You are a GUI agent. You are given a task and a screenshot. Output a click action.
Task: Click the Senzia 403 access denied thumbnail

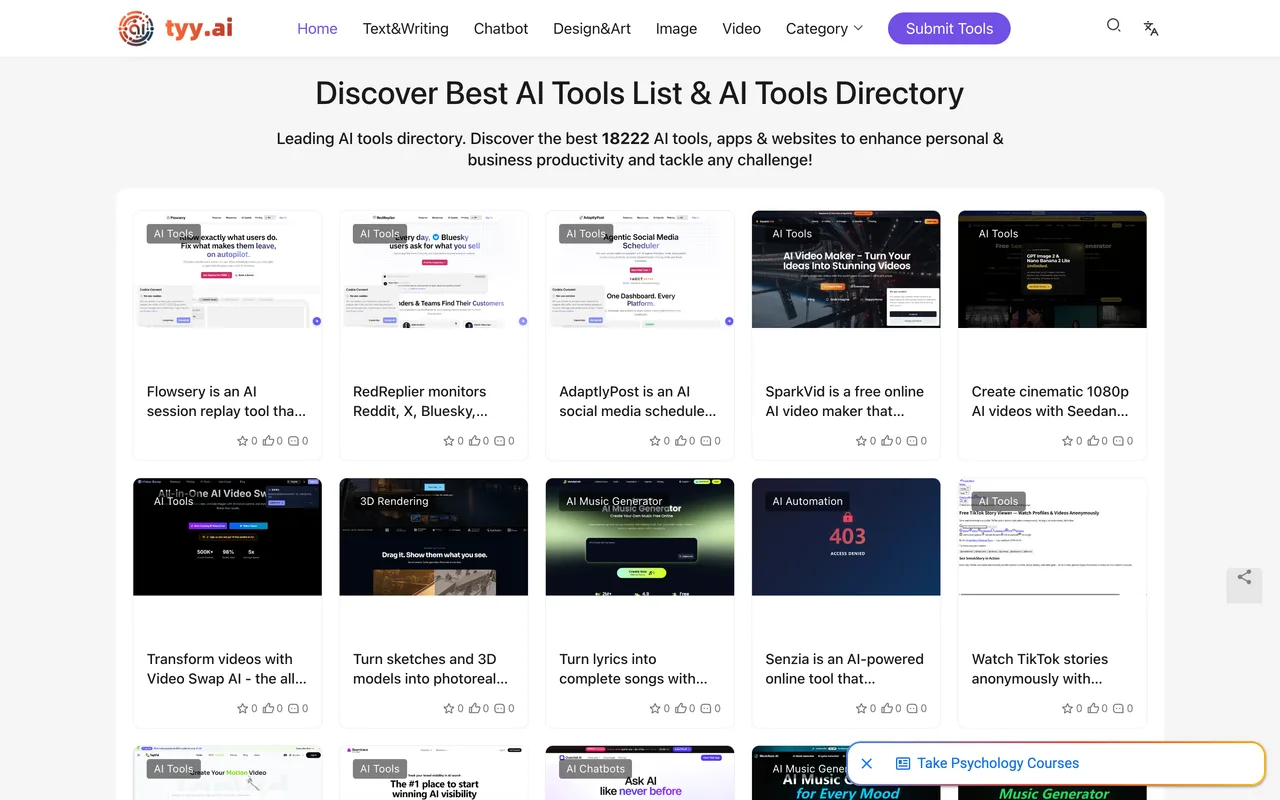[846, 537]
